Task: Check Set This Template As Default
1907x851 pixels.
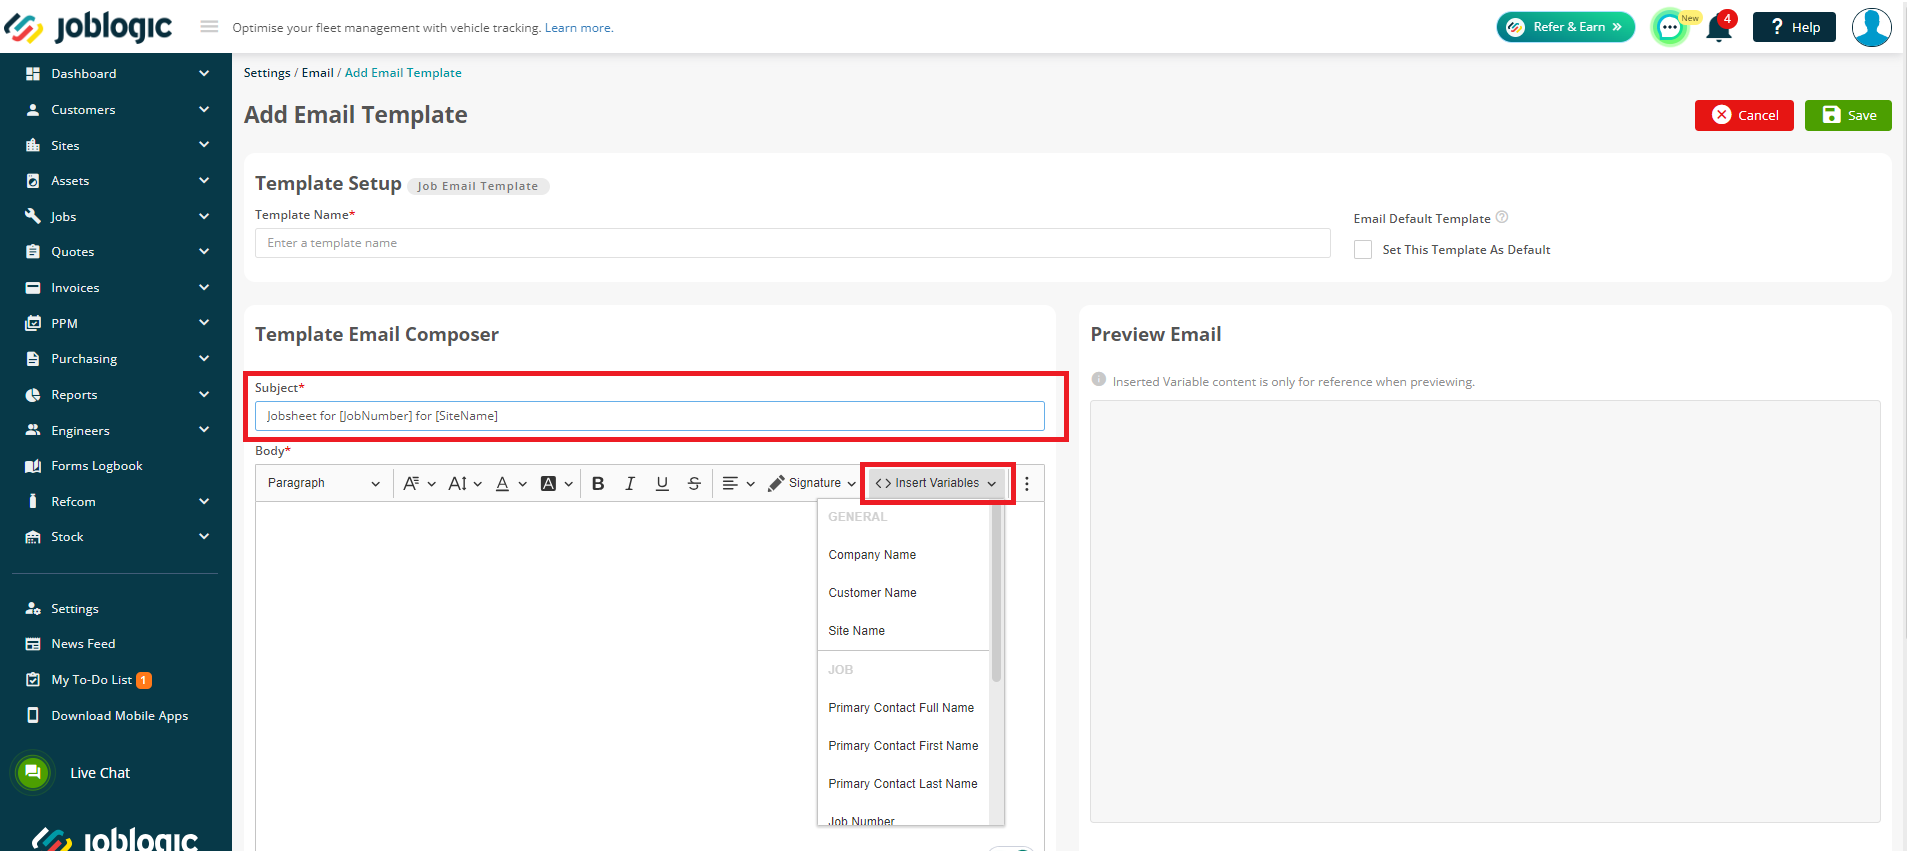Action: (1363, 250)
